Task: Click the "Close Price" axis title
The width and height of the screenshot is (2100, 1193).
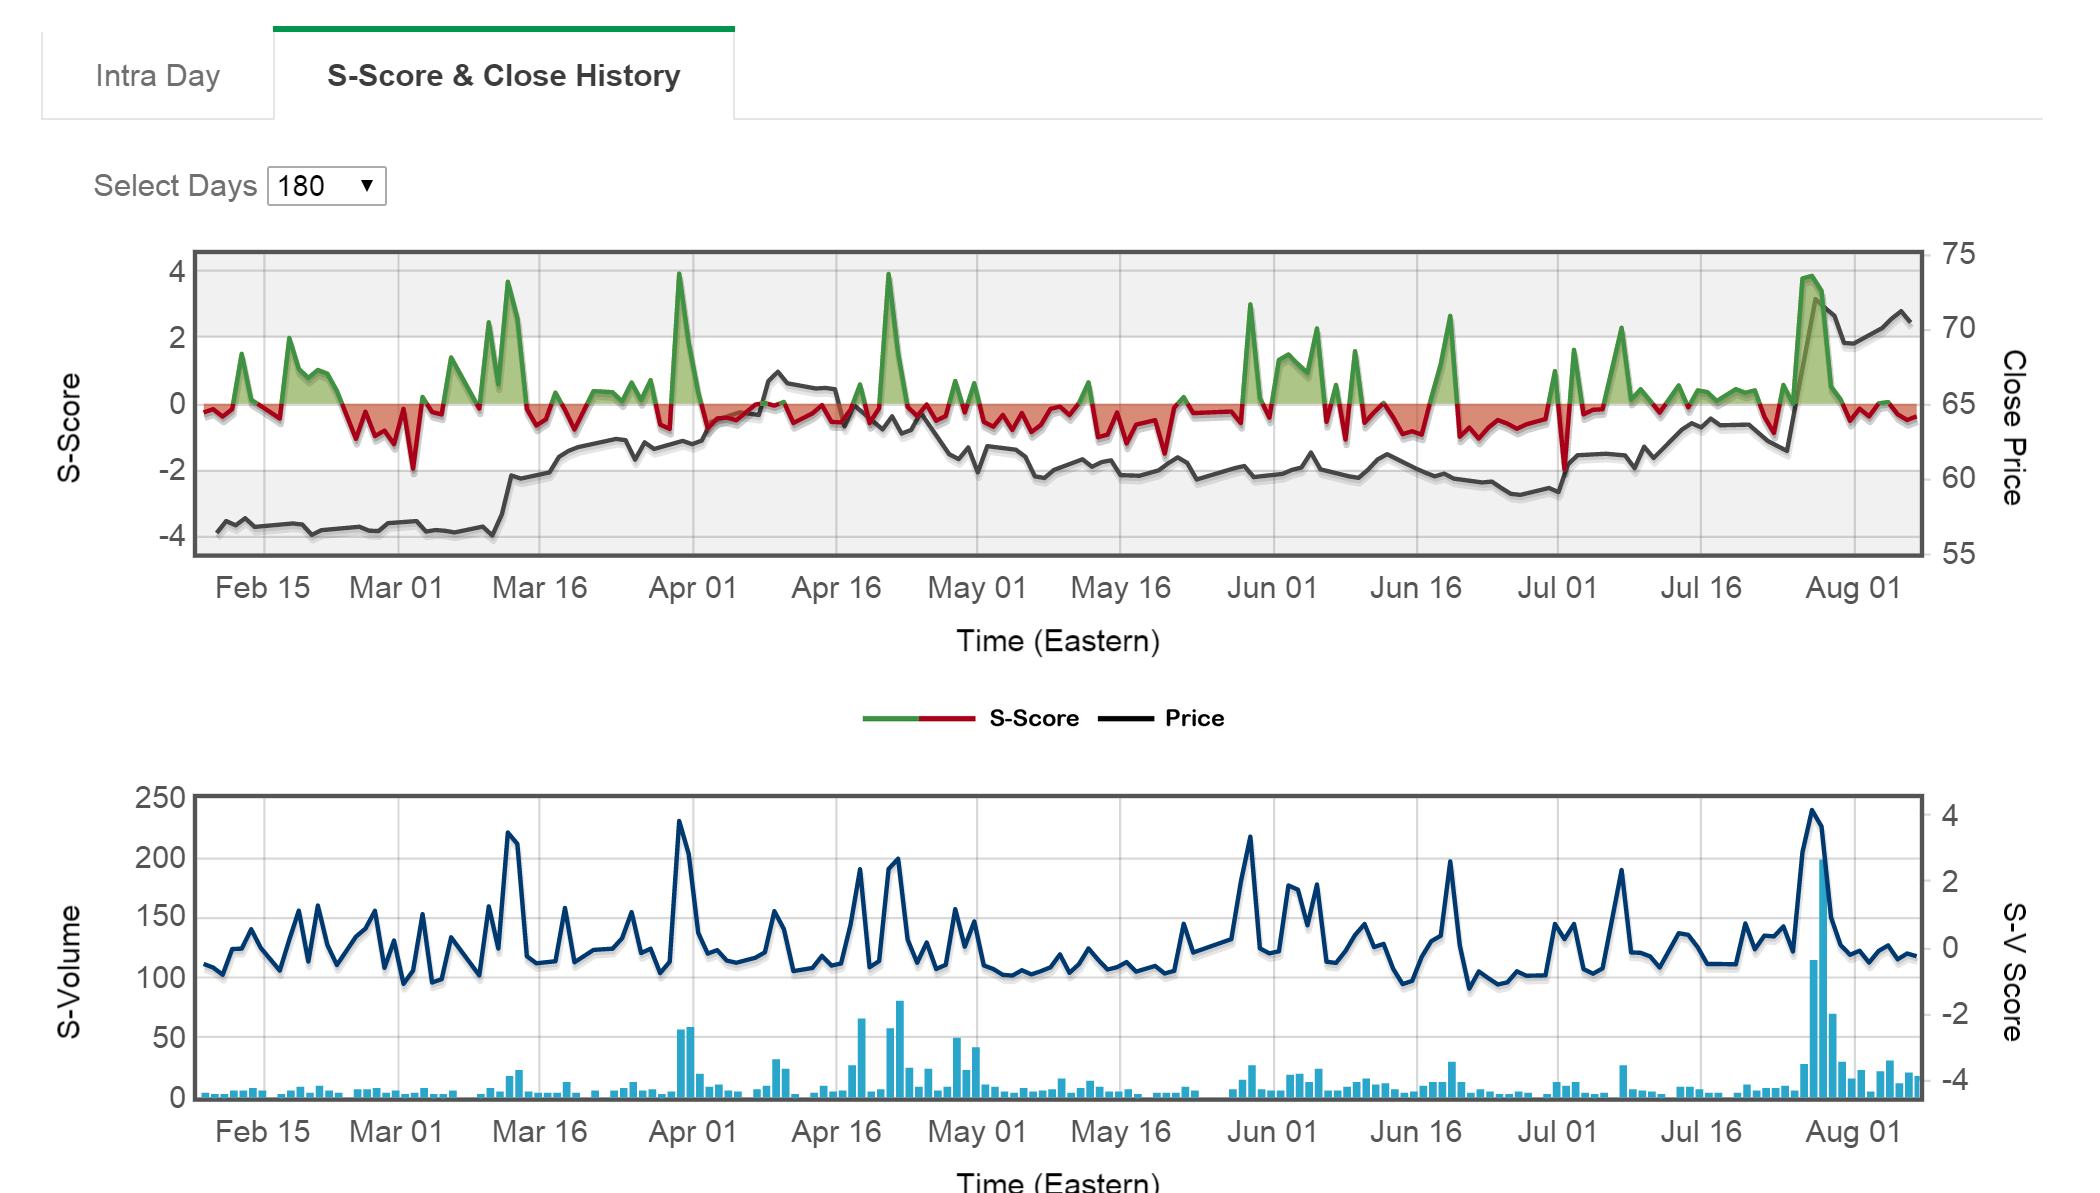Action: (2014, 427)
